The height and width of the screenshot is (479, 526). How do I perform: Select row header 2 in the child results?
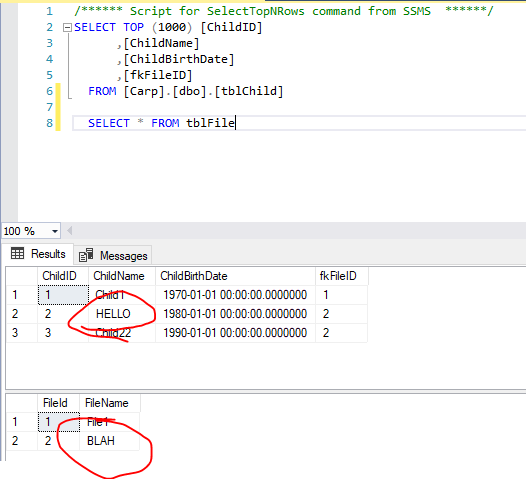[22, 314]
